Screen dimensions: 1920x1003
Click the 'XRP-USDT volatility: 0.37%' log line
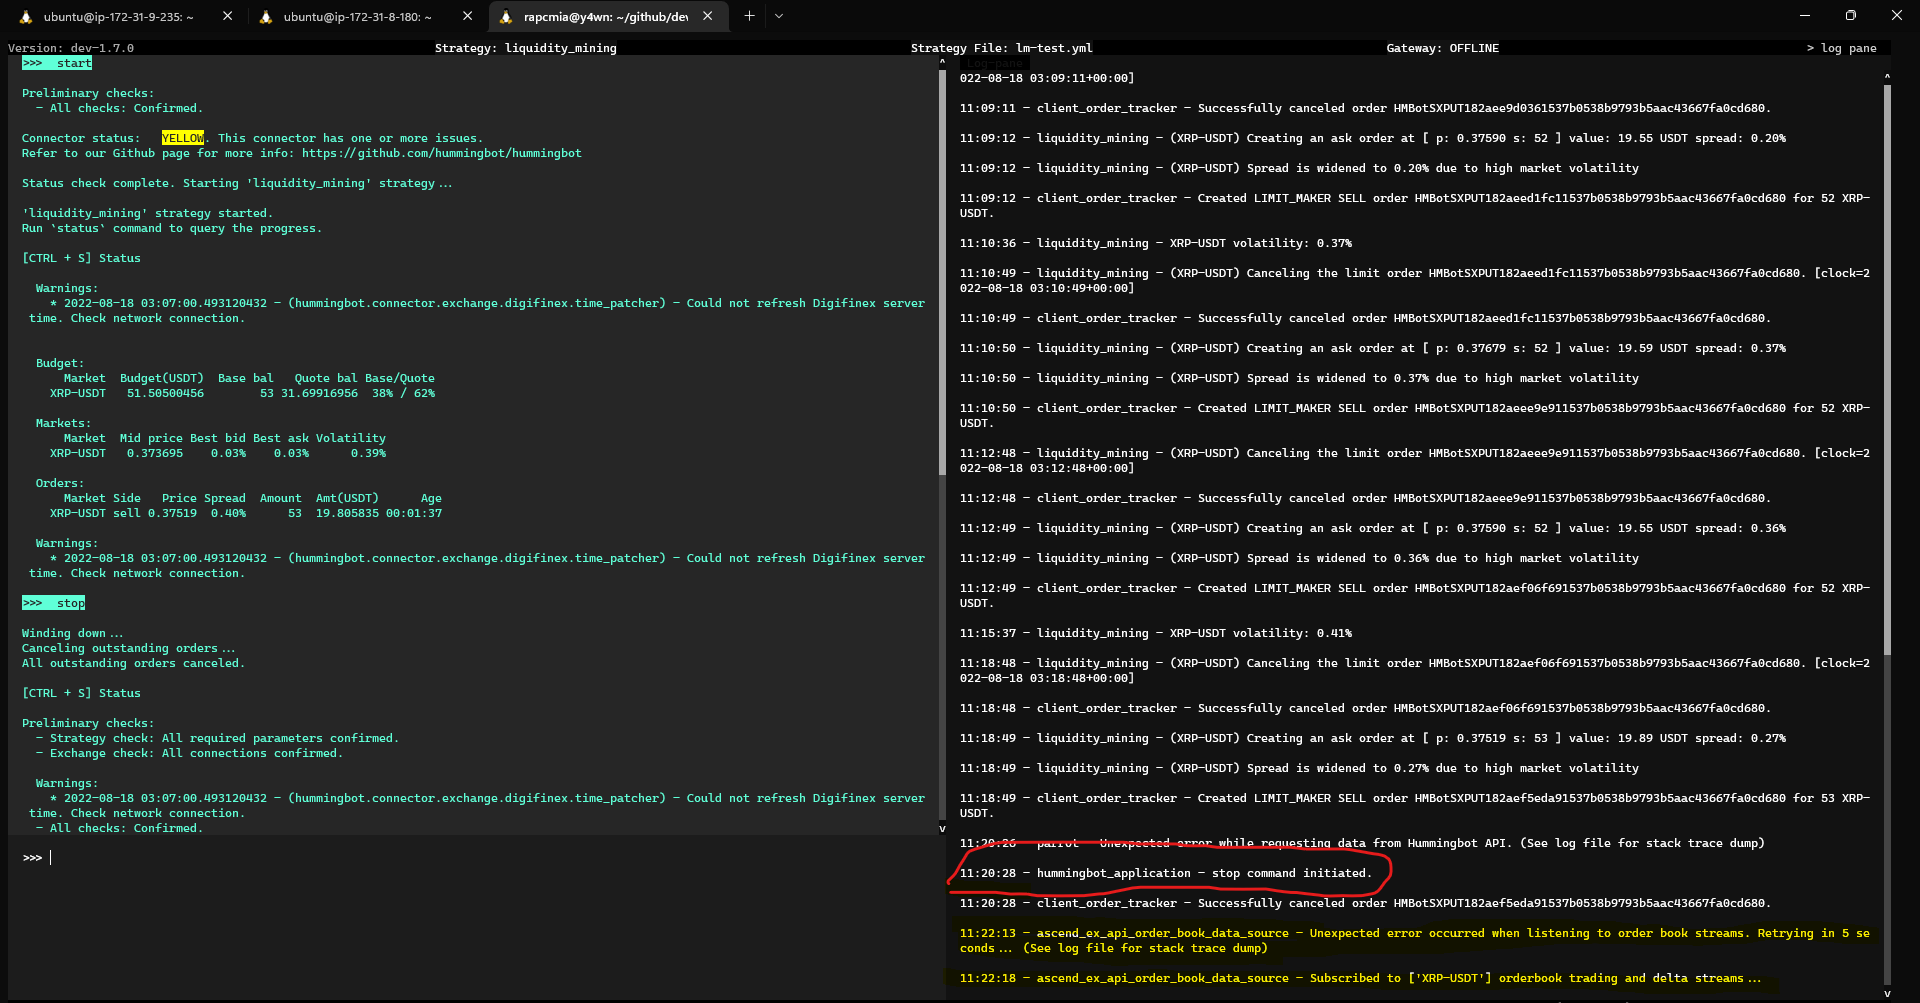1156,243
